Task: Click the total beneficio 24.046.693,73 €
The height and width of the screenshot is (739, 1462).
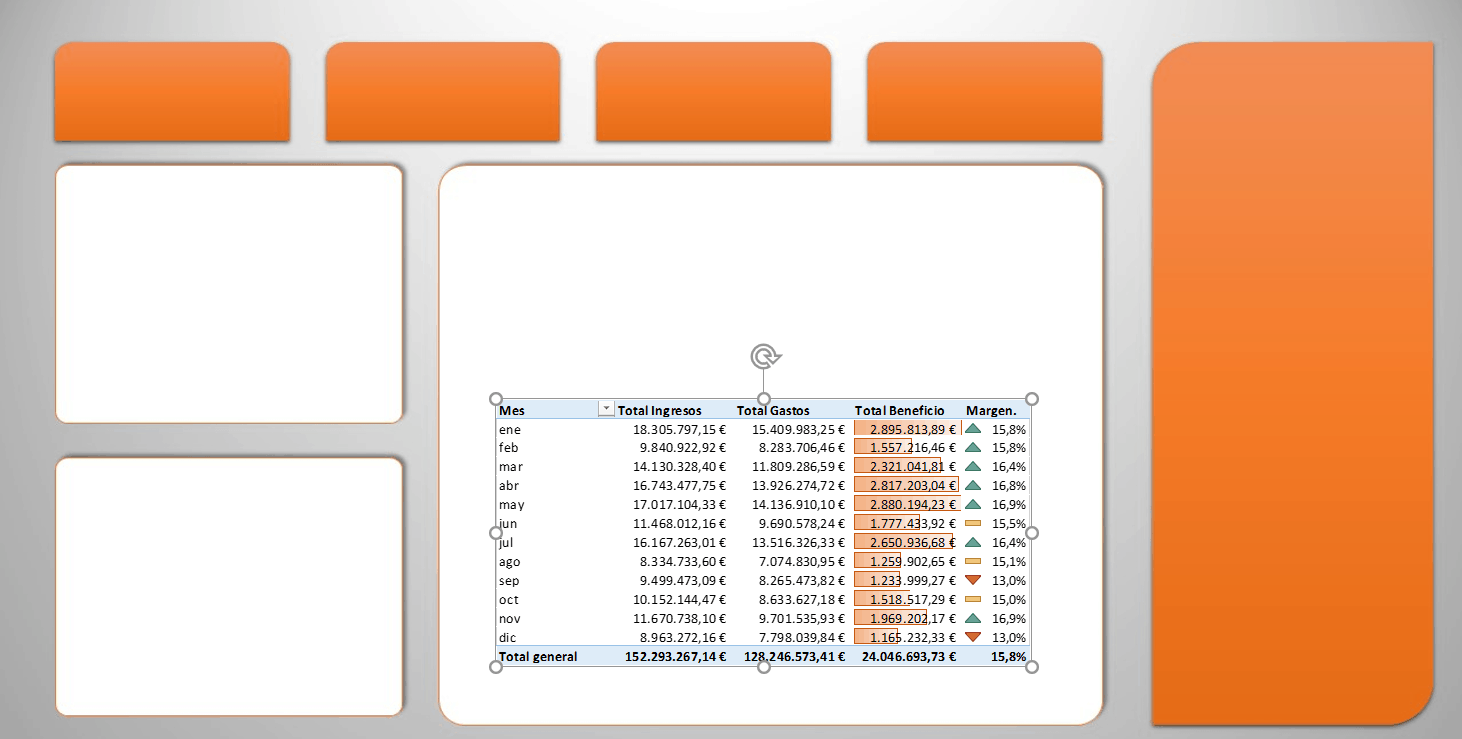Action: click(x=908, y=657)
